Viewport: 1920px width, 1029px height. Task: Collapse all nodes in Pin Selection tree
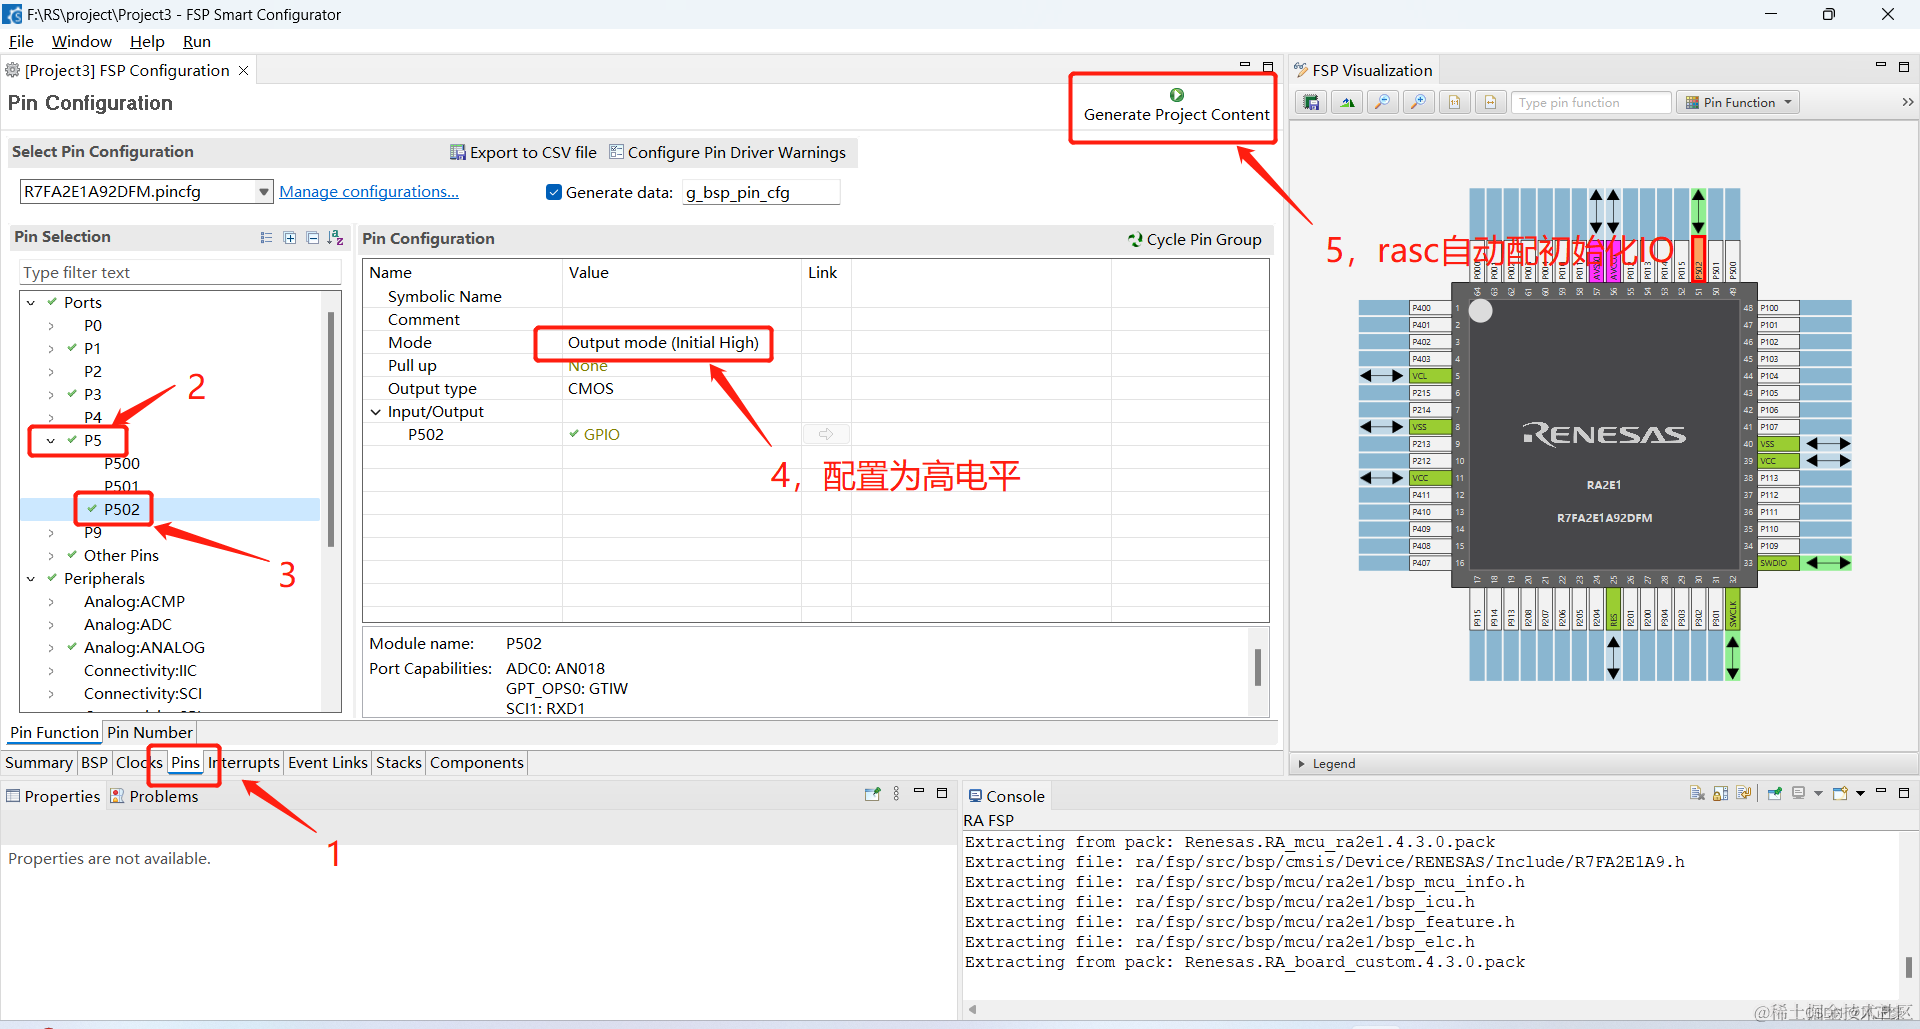(312, 238)
